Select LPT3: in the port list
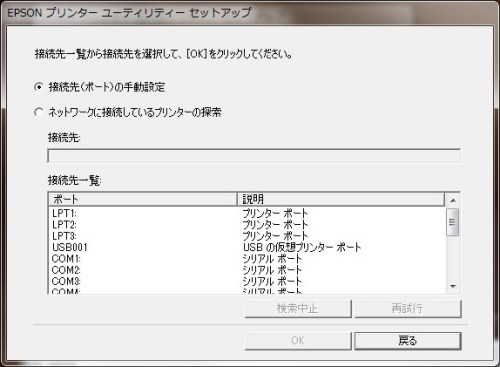This screenshot has height=367, width=500. (64, 236)
